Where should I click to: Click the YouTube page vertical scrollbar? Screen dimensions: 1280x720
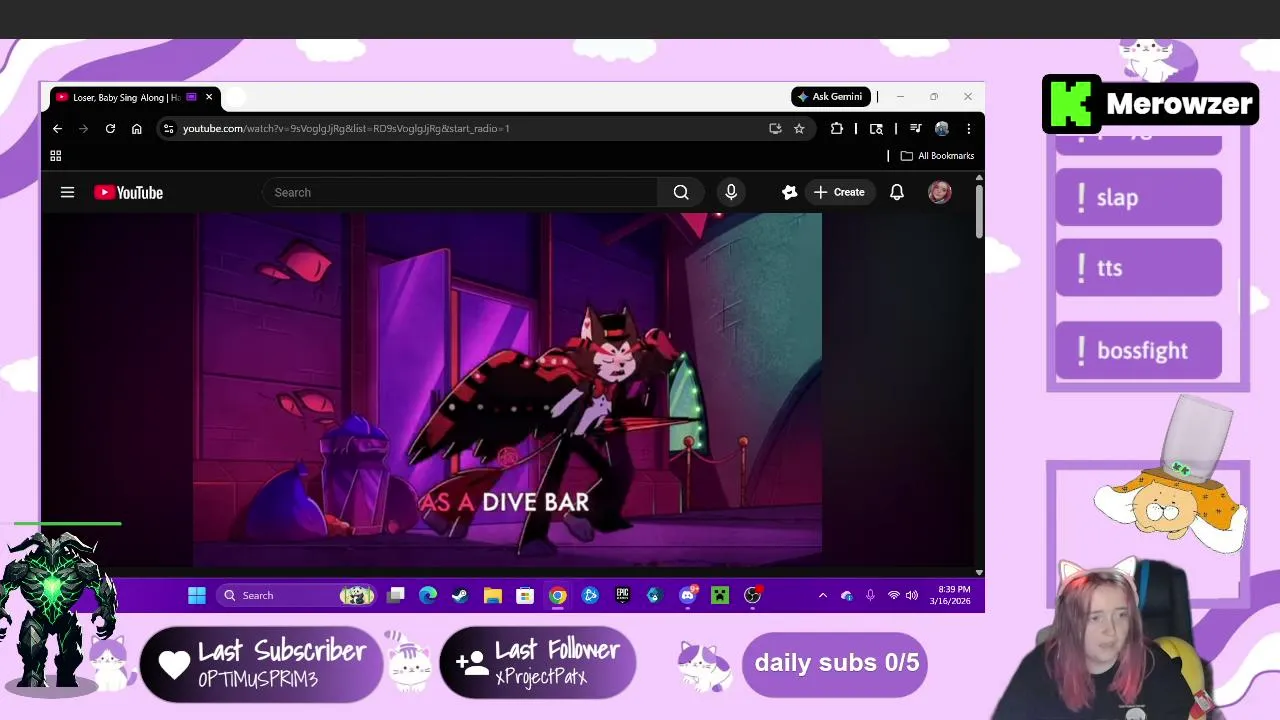pyautogui.click(x=979, y=210)
